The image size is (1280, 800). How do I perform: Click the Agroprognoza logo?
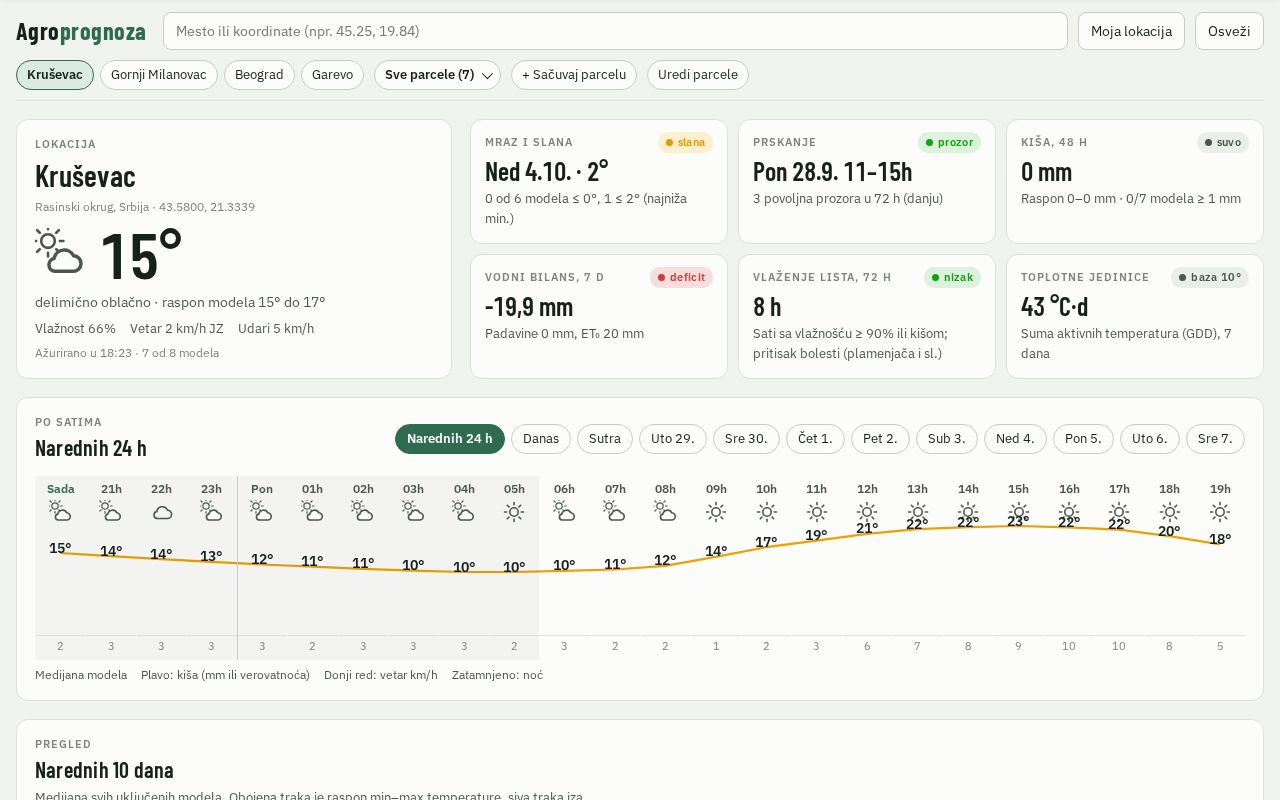point(81,31)
